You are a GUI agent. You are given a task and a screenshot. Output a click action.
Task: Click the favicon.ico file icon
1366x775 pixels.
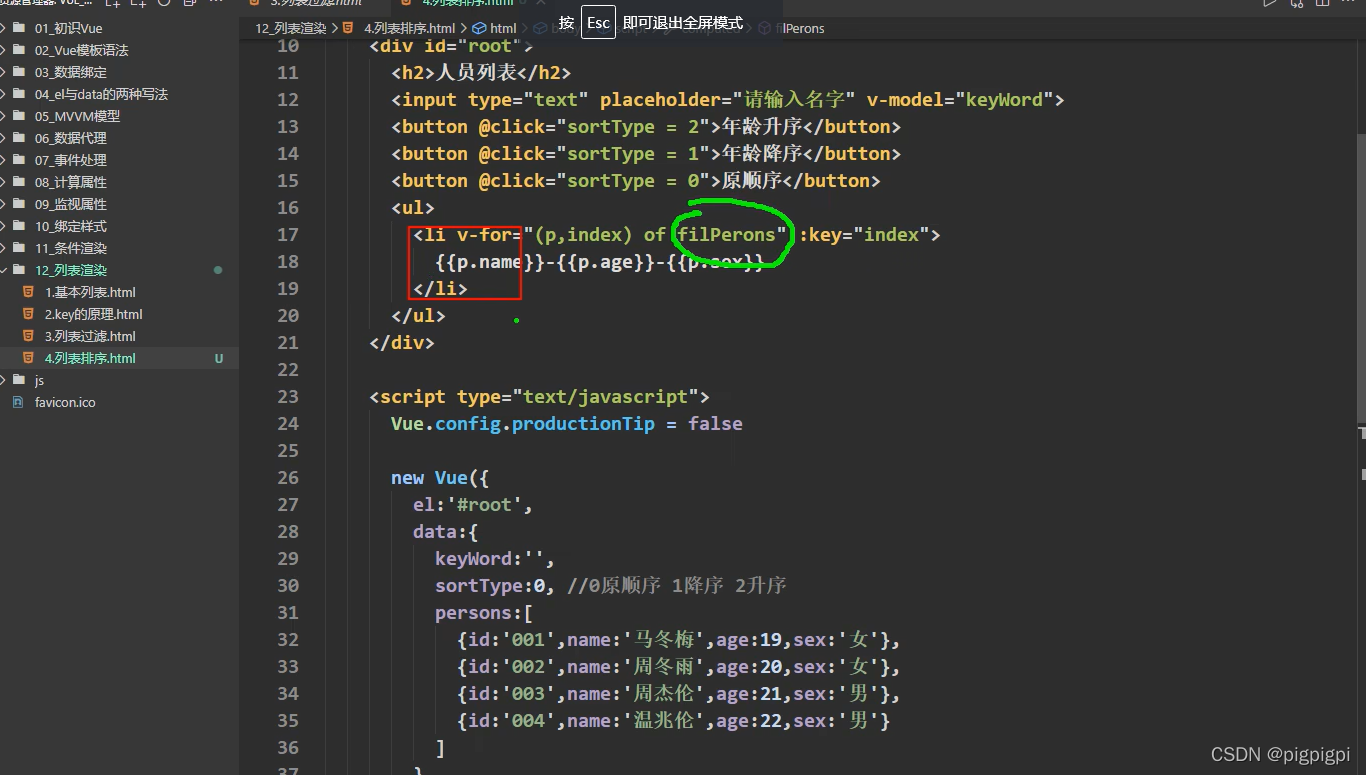17,402
